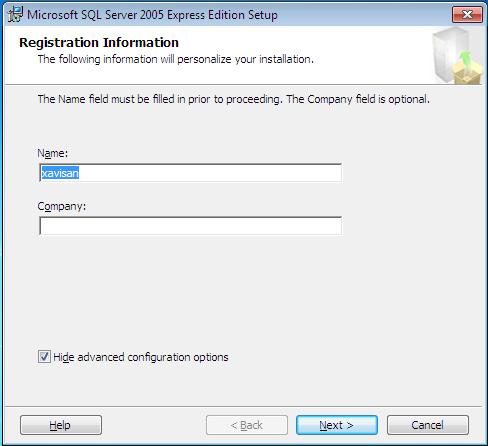This screenshot has height=446, width=488.
Task: Click the setup installer icon in title bar
Action: (x=15, y=14)
